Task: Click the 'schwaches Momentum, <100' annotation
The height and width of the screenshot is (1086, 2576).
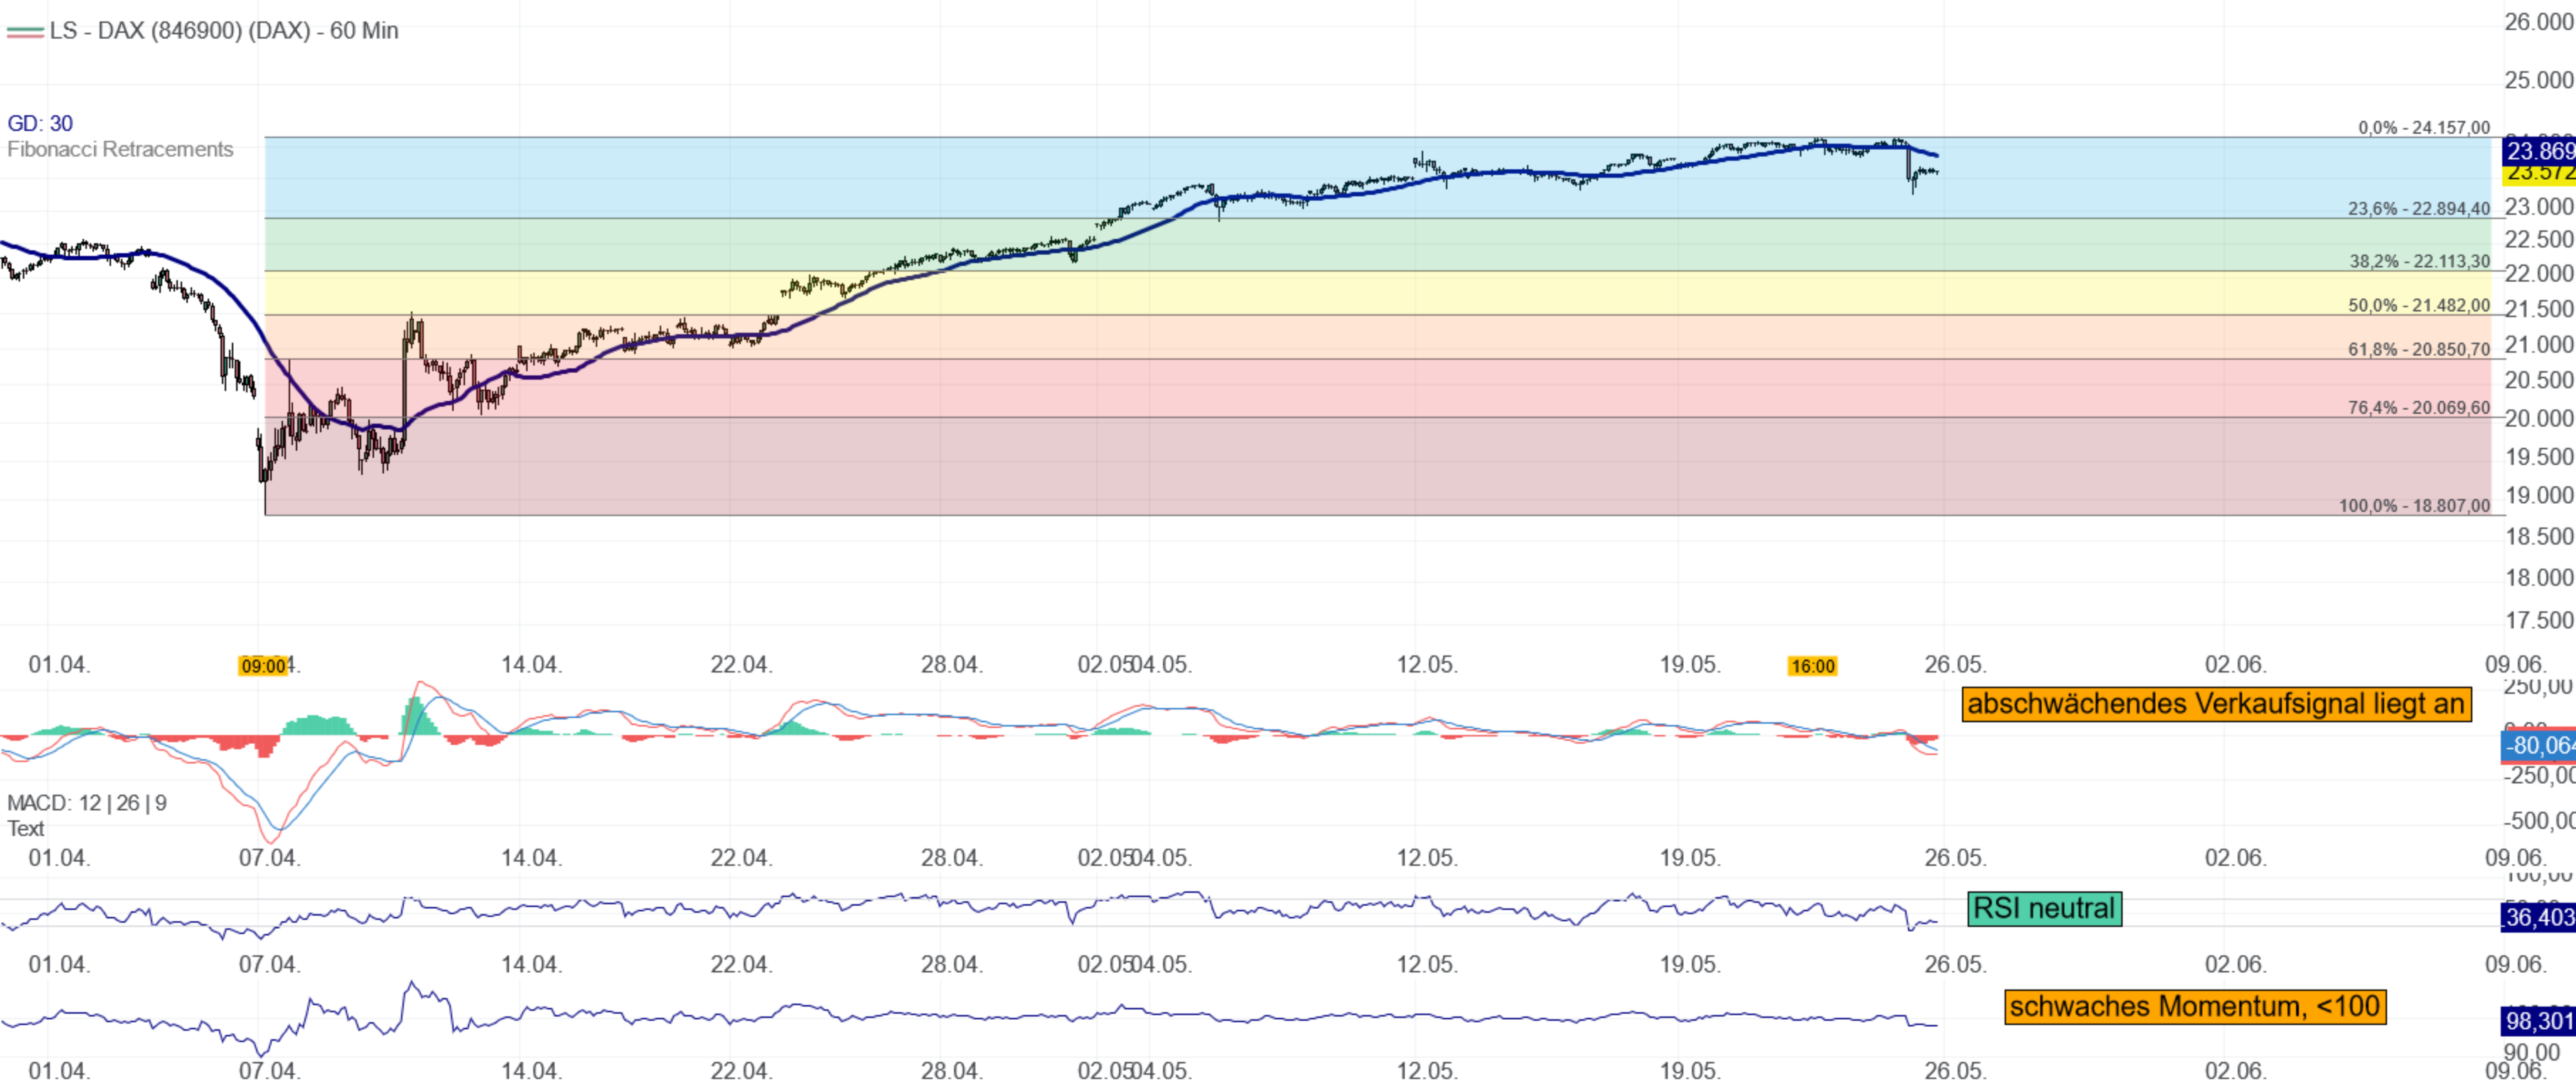Action: point(2195,1006)
